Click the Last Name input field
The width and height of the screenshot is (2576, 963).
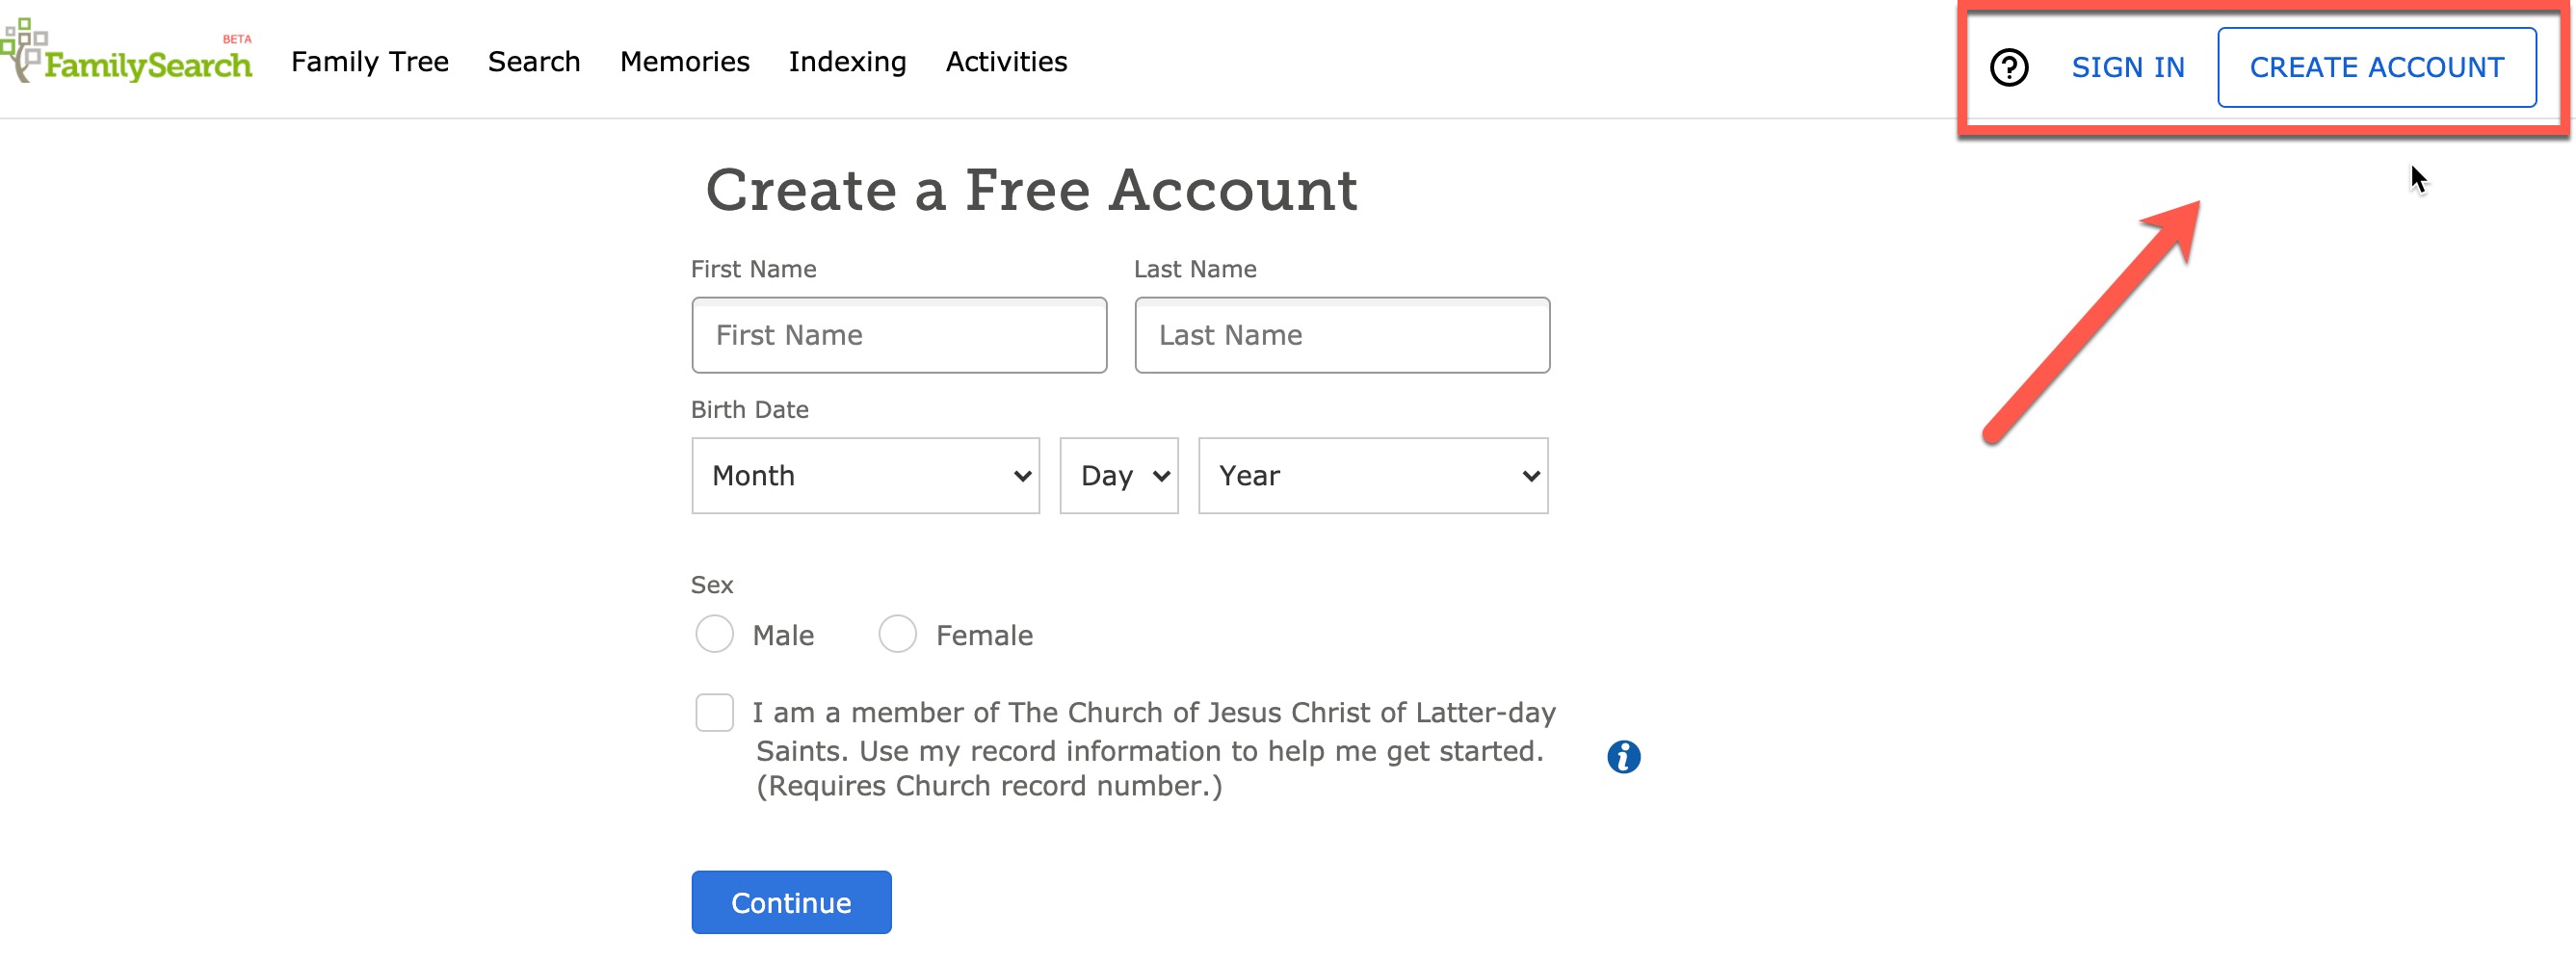(x=1341, y=334)
